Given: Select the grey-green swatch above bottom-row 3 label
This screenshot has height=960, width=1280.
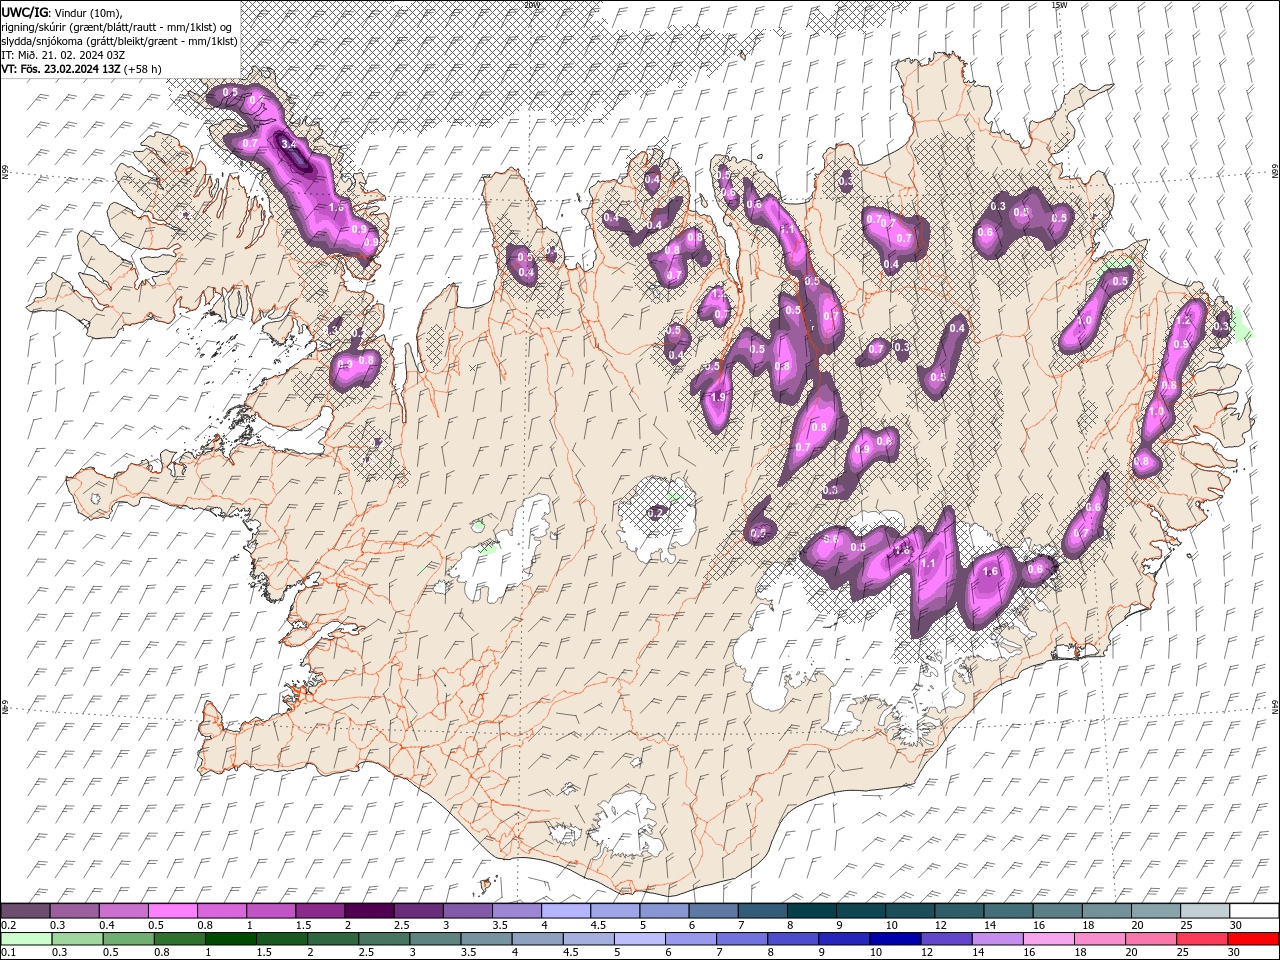Looking at the screenshot, I should pyautogui.click(x=435, y=939).
